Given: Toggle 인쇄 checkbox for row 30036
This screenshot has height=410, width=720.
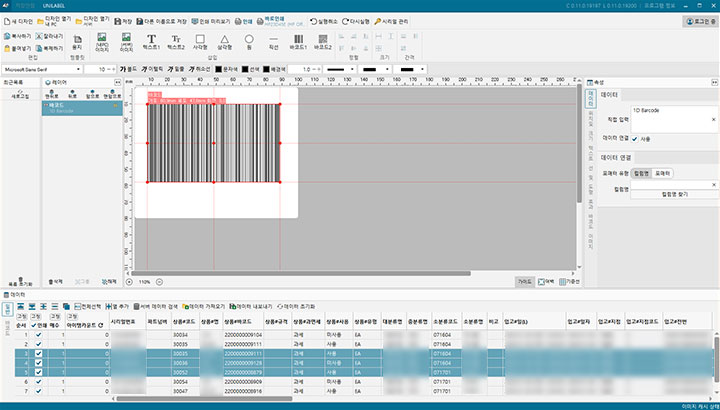Looking at the screenshot, I should click(39, 363).
